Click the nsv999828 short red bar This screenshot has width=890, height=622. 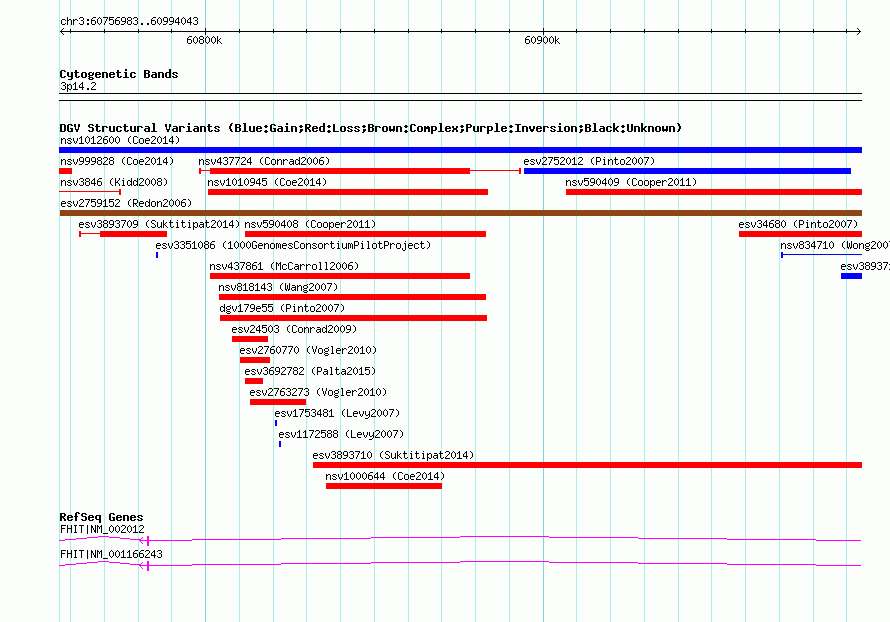(65, 171)
